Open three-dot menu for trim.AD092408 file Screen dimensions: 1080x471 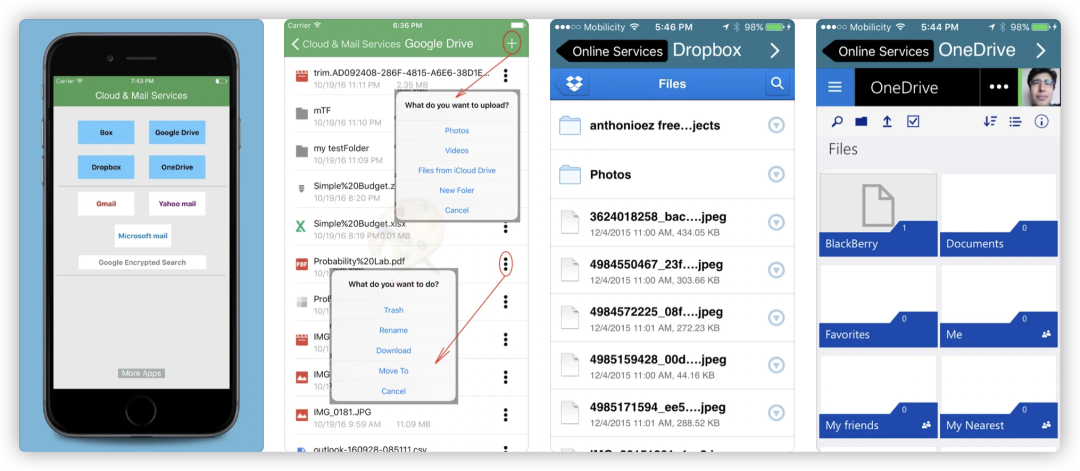point(506,75)
